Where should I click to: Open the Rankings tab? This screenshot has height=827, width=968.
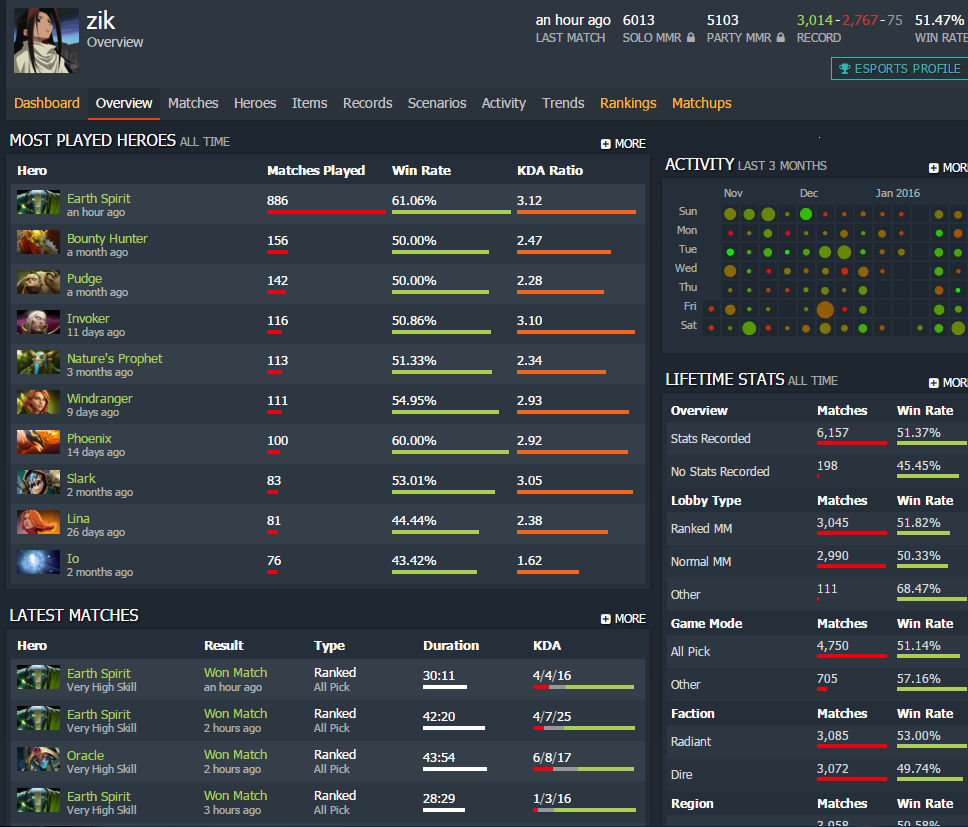(628, 103)
